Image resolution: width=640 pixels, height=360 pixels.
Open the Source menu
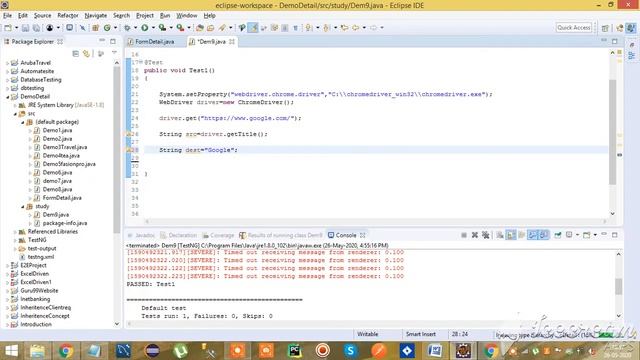coord(42,16)
